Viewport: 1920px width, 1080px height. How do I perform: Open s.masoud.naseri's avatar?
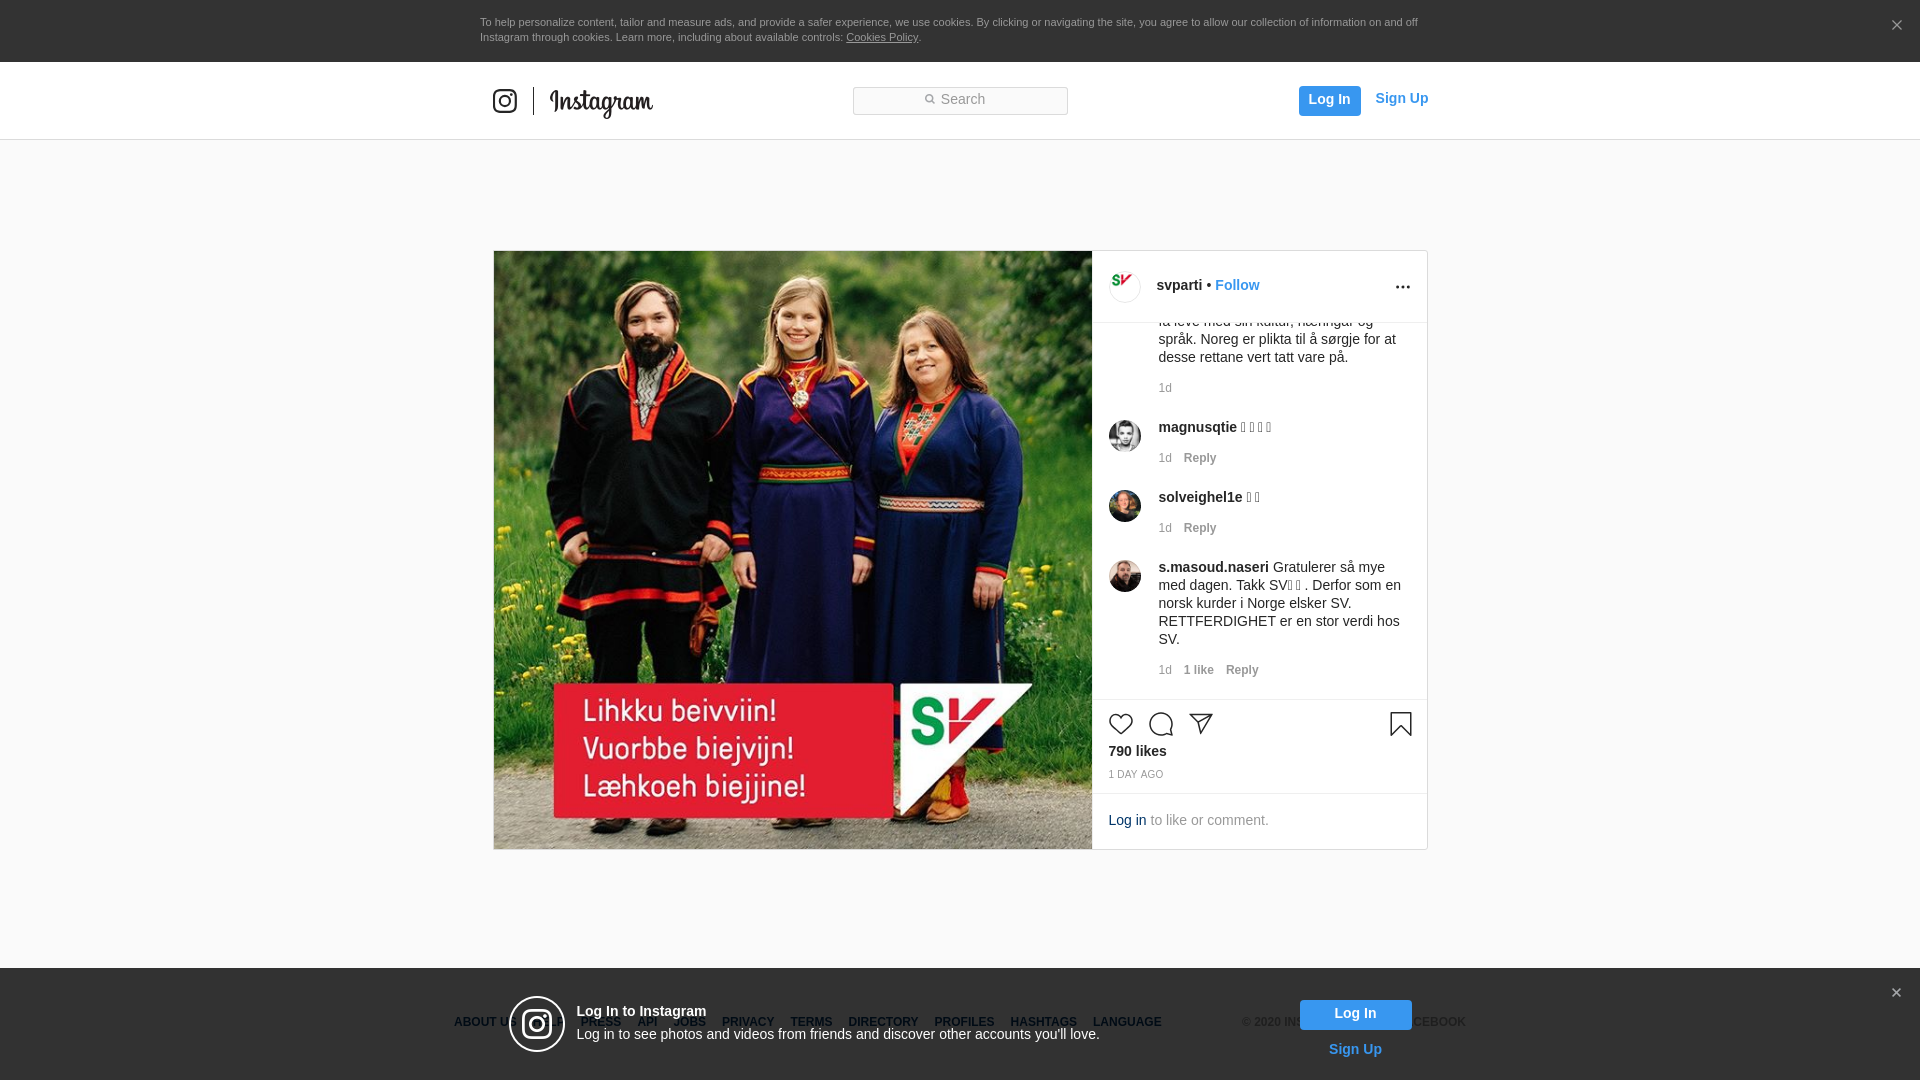1125,576
